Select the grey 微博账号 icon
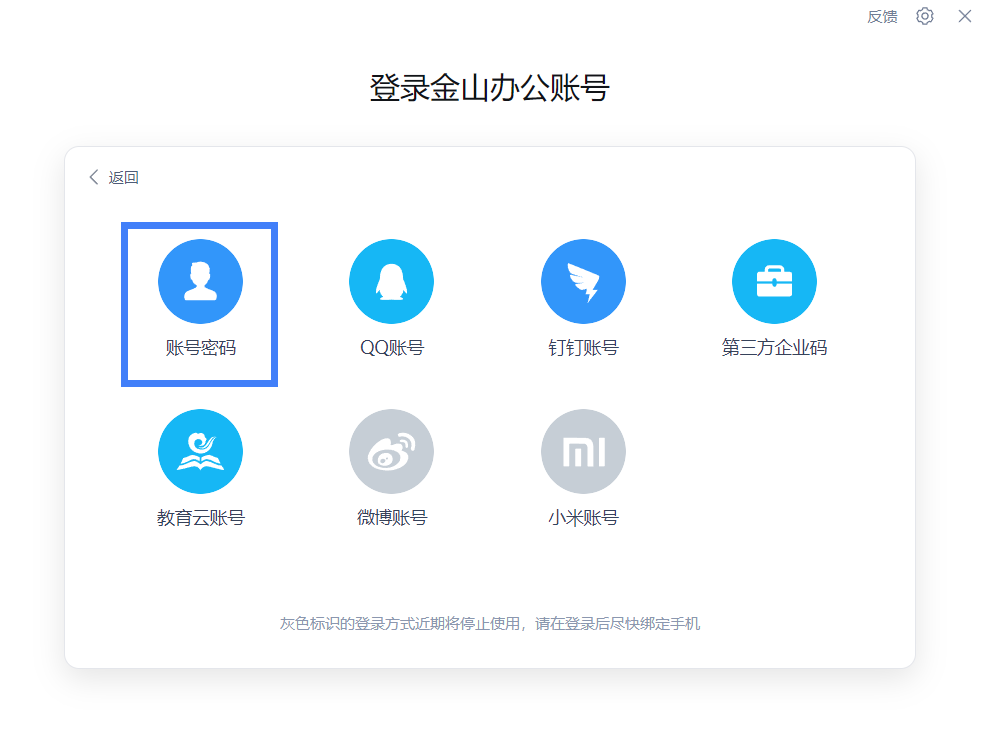Image resolution: width=981 pixels, height=734 pixels. coord(392,452)
